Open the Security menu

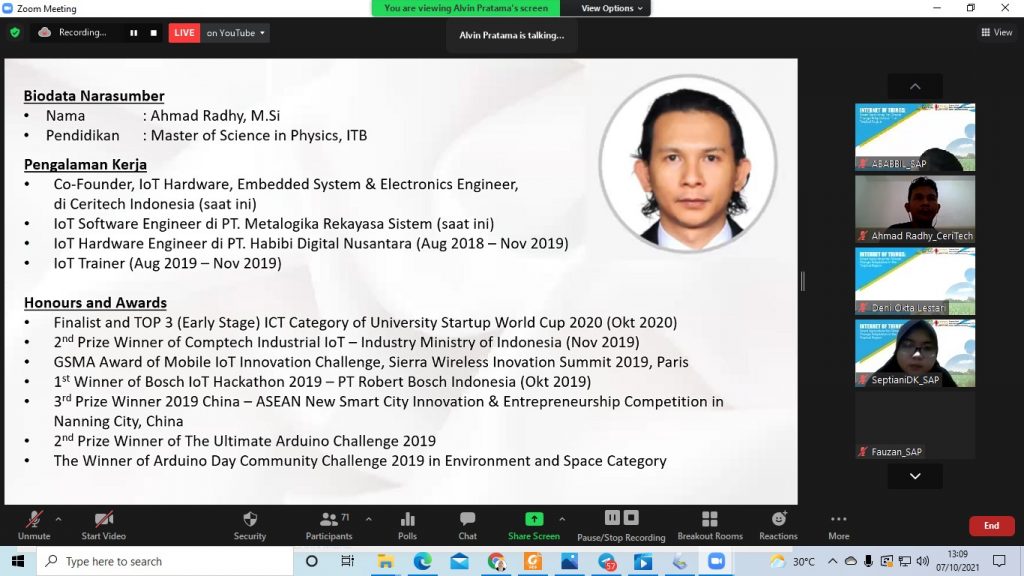coord(249,526)
